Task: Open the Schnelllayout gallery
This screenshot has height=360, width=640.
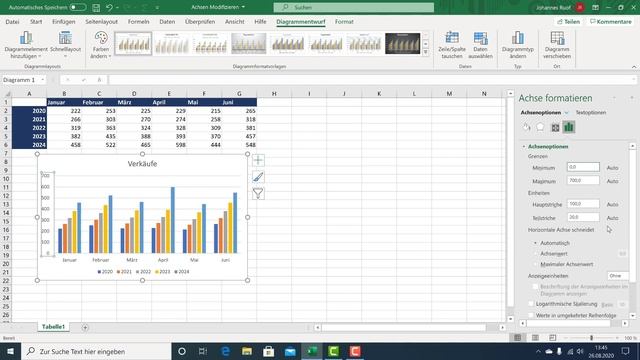Action: pyautogui.click(x=65, y=45)
